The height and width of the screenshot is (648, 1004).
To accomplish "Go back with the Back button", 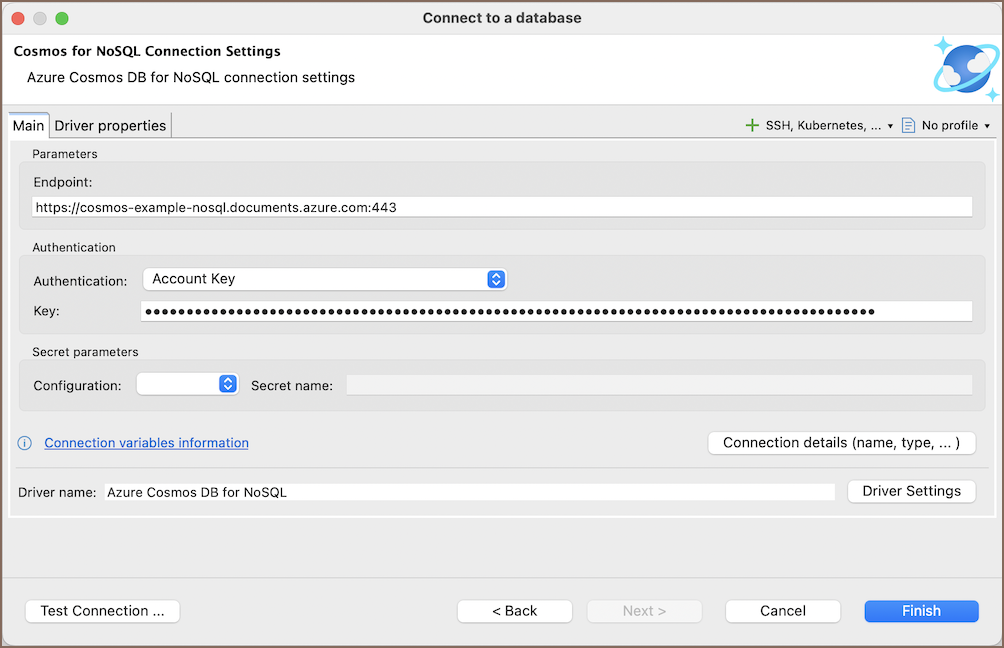I will [x=514, y=611].
